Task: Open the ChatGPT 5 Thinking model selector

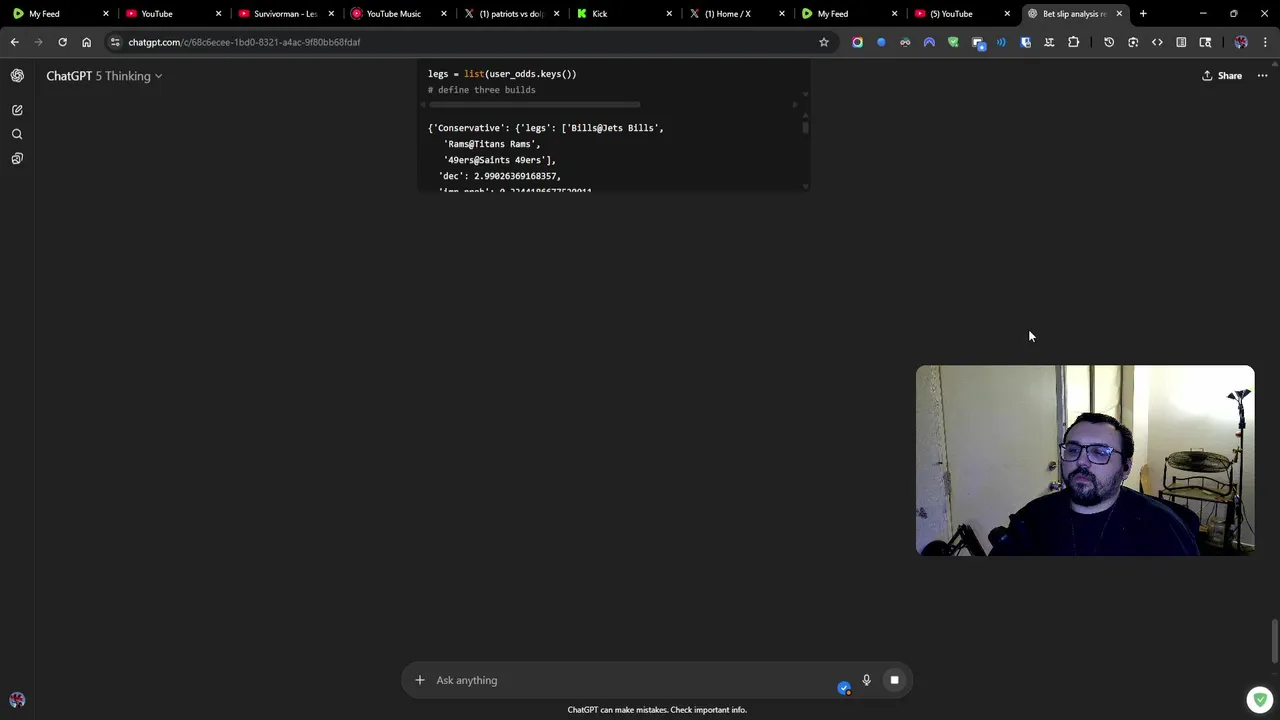Action: (x=104, y=76)
